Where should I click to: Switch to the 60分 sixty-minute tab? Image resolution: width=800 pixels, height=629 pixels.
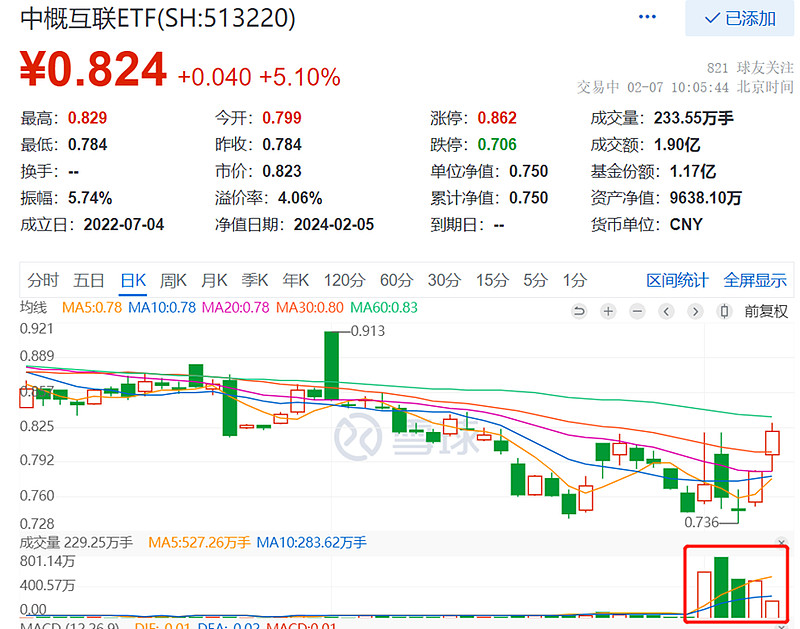point(394,281)
